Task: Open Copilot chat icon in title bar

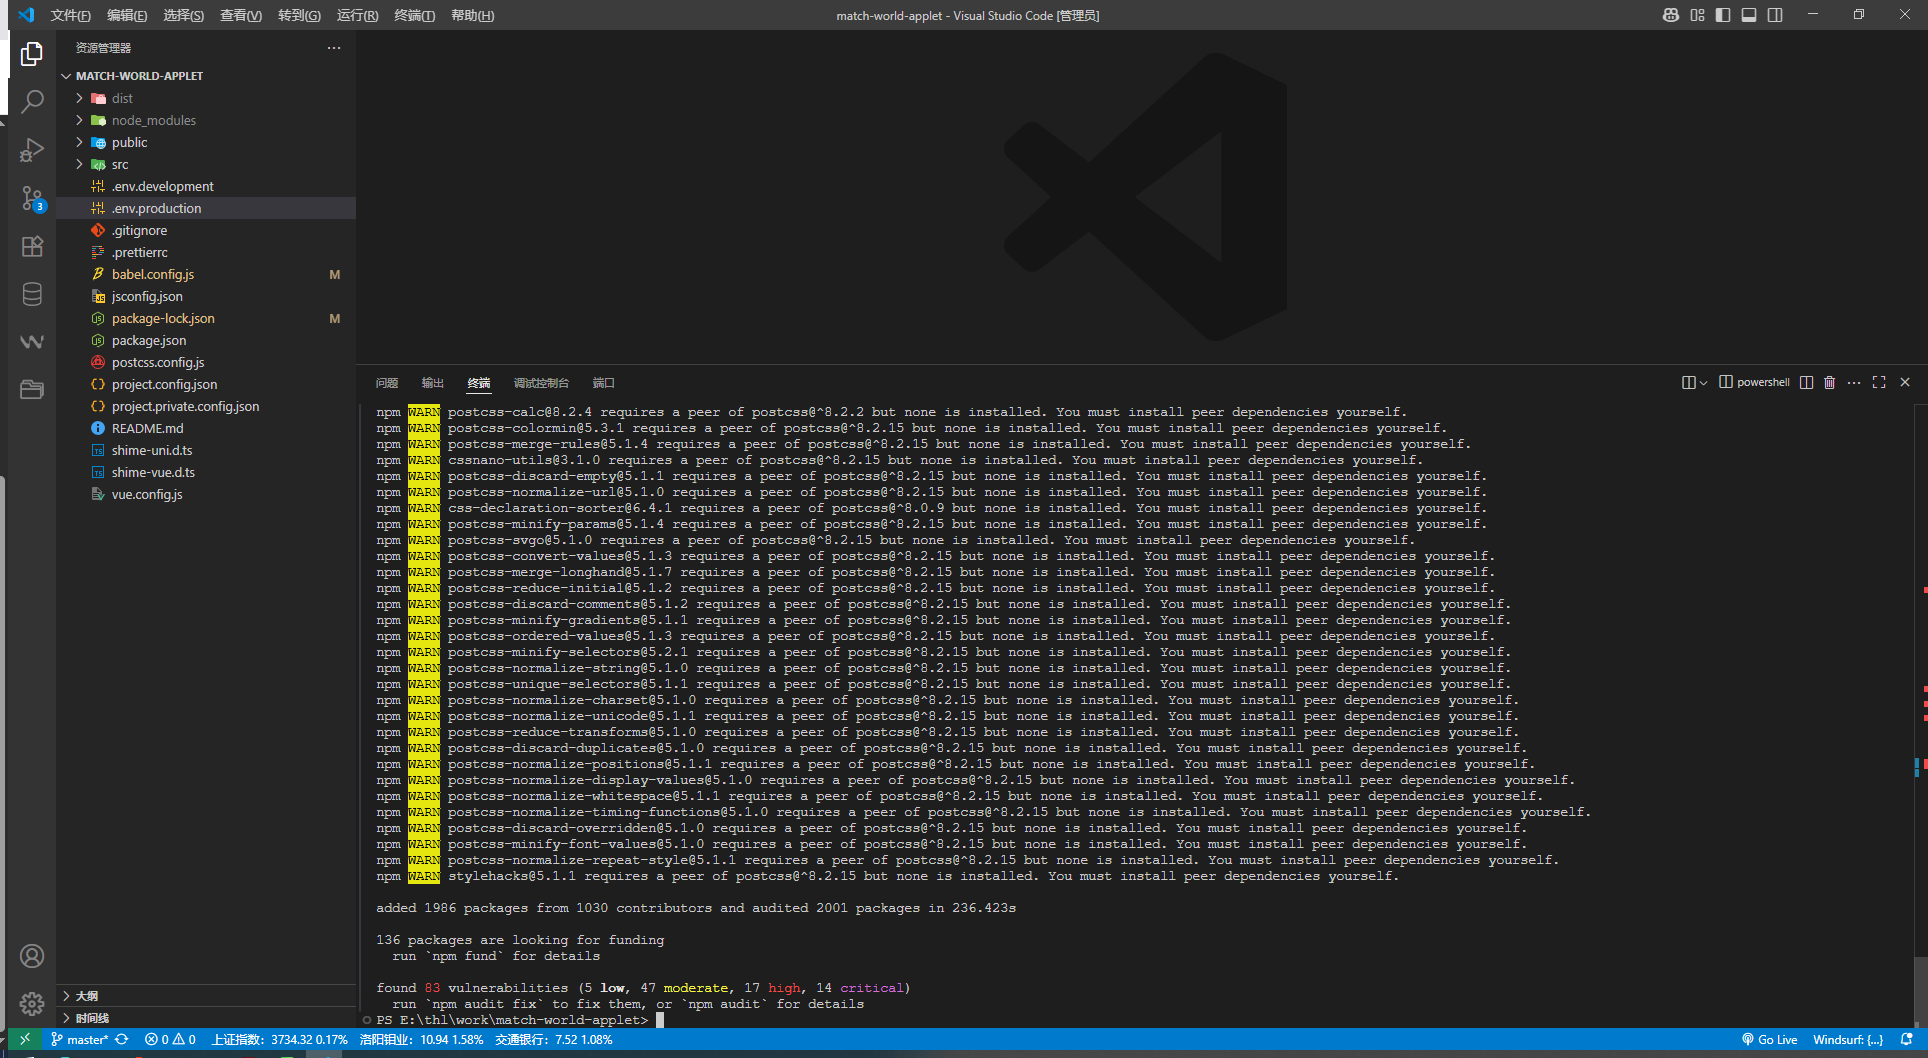Action: tap(1671, 15)
